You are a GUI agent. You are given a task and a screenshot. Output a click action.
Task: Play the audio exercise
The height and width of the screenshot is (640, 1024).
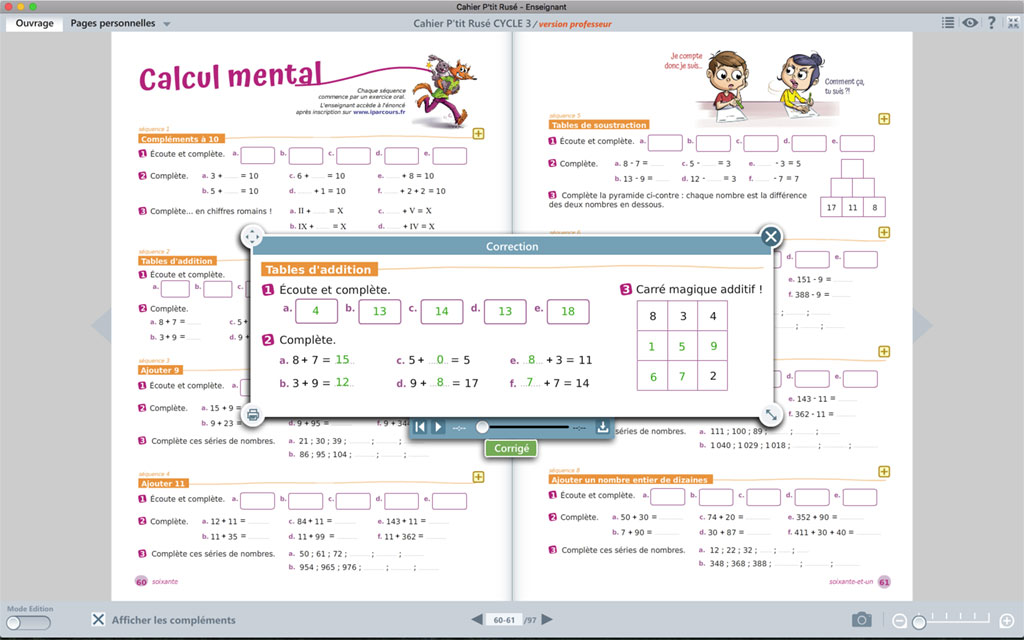coord(438,427)
